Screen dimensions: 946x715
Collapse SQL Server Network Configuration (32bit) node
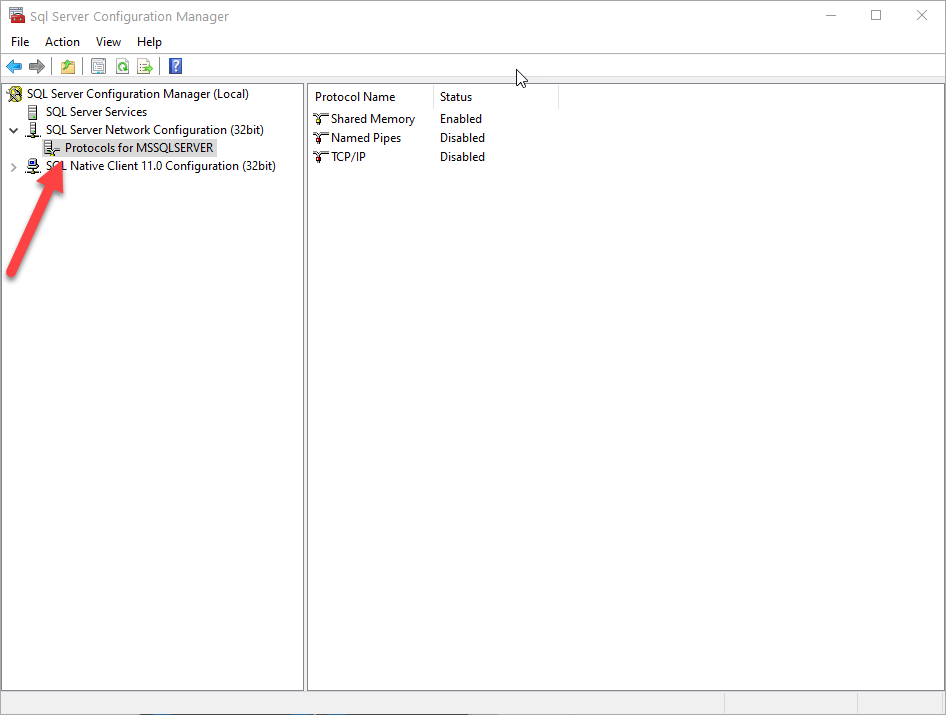click(x=13, y=130)
